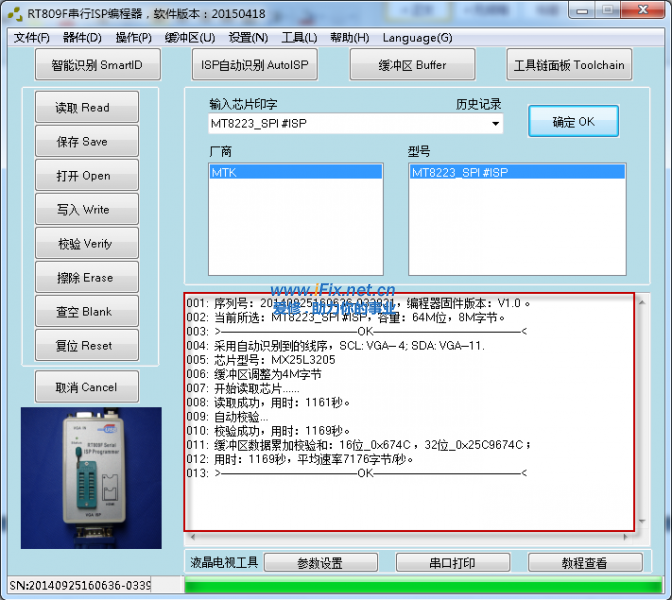Confirm with the 确定 OK button
Viewport: 672px width, 600px height.
click(573, 122)
